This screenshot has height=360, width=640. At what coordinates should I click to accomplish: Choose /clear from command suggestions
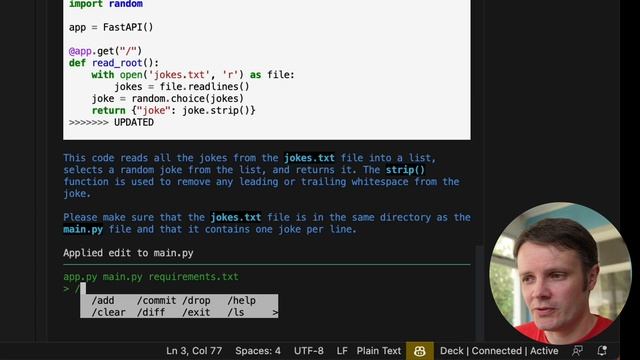coord(109,312)
